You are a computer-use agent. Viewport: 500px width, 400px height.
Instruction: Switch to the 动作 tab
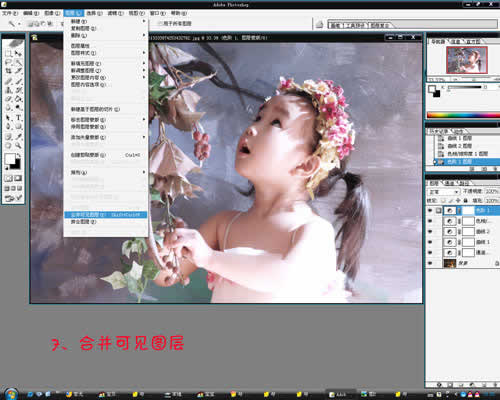(459, 131)
